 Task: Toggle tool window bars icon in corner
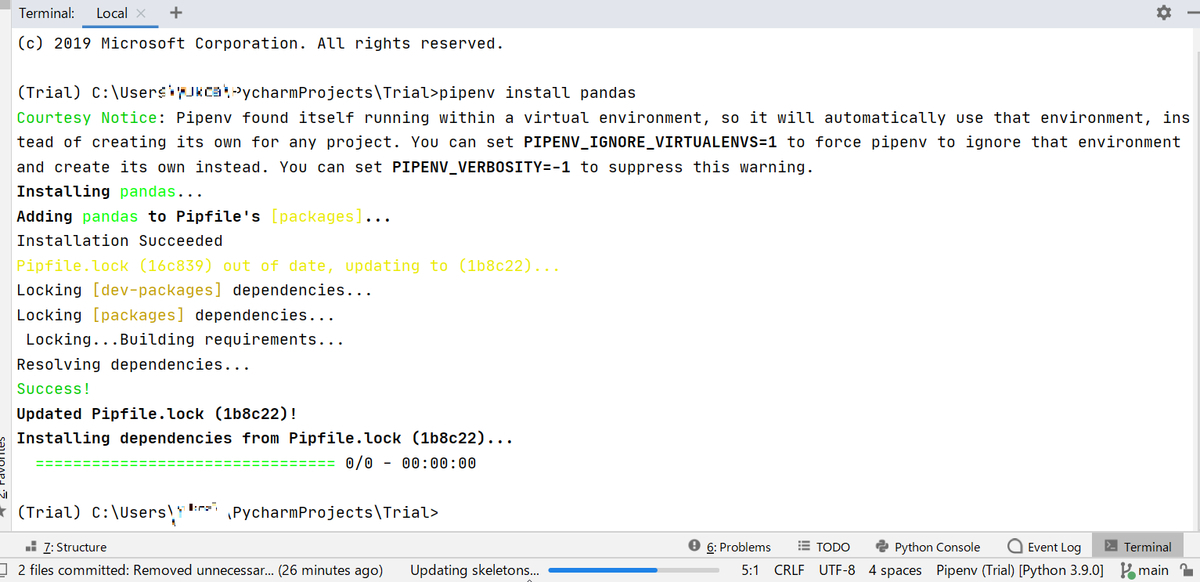coord(5,570)
